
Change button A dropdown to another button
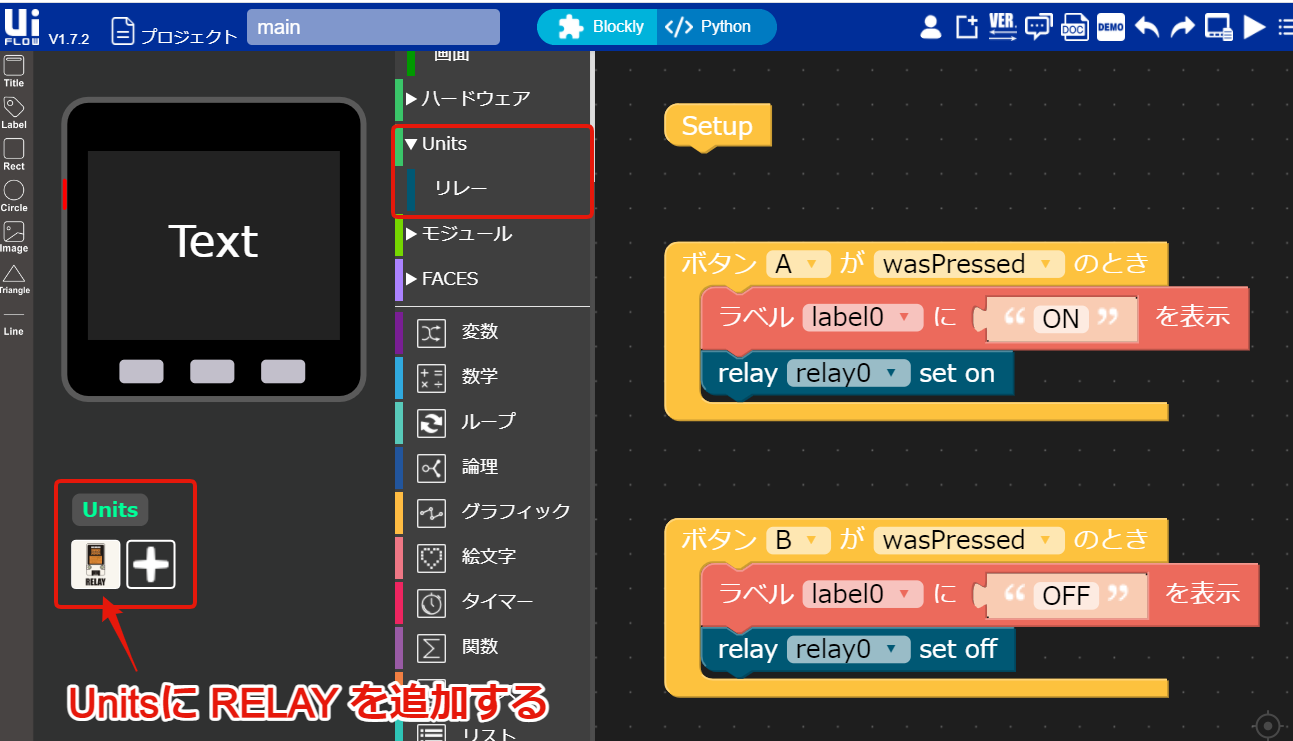click(796, 263)
